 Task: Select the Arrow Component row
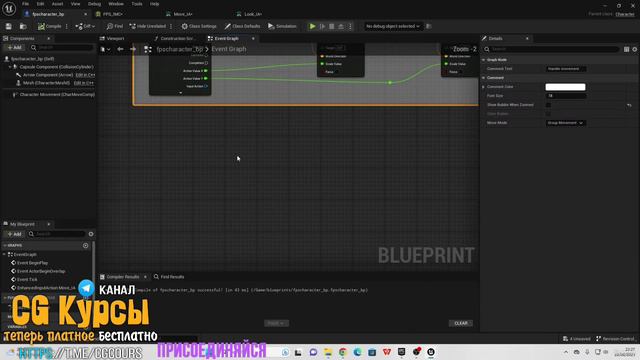pyautogui.click(x=48, y=75)
